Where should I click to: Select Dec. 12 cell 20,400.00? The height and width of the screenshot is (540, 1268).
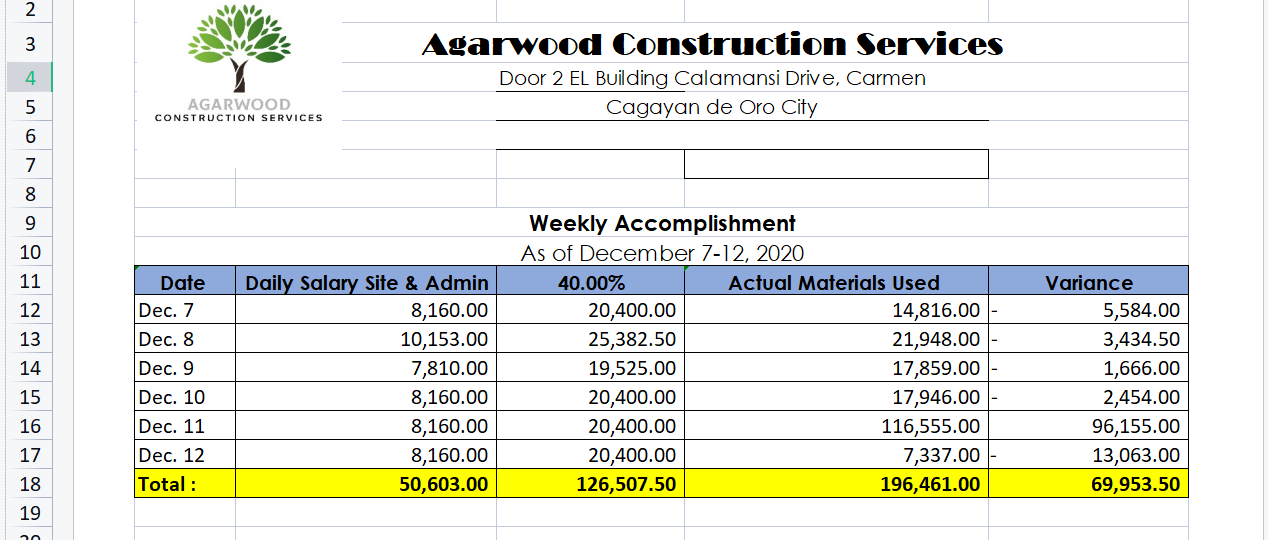tap(591, 455)
